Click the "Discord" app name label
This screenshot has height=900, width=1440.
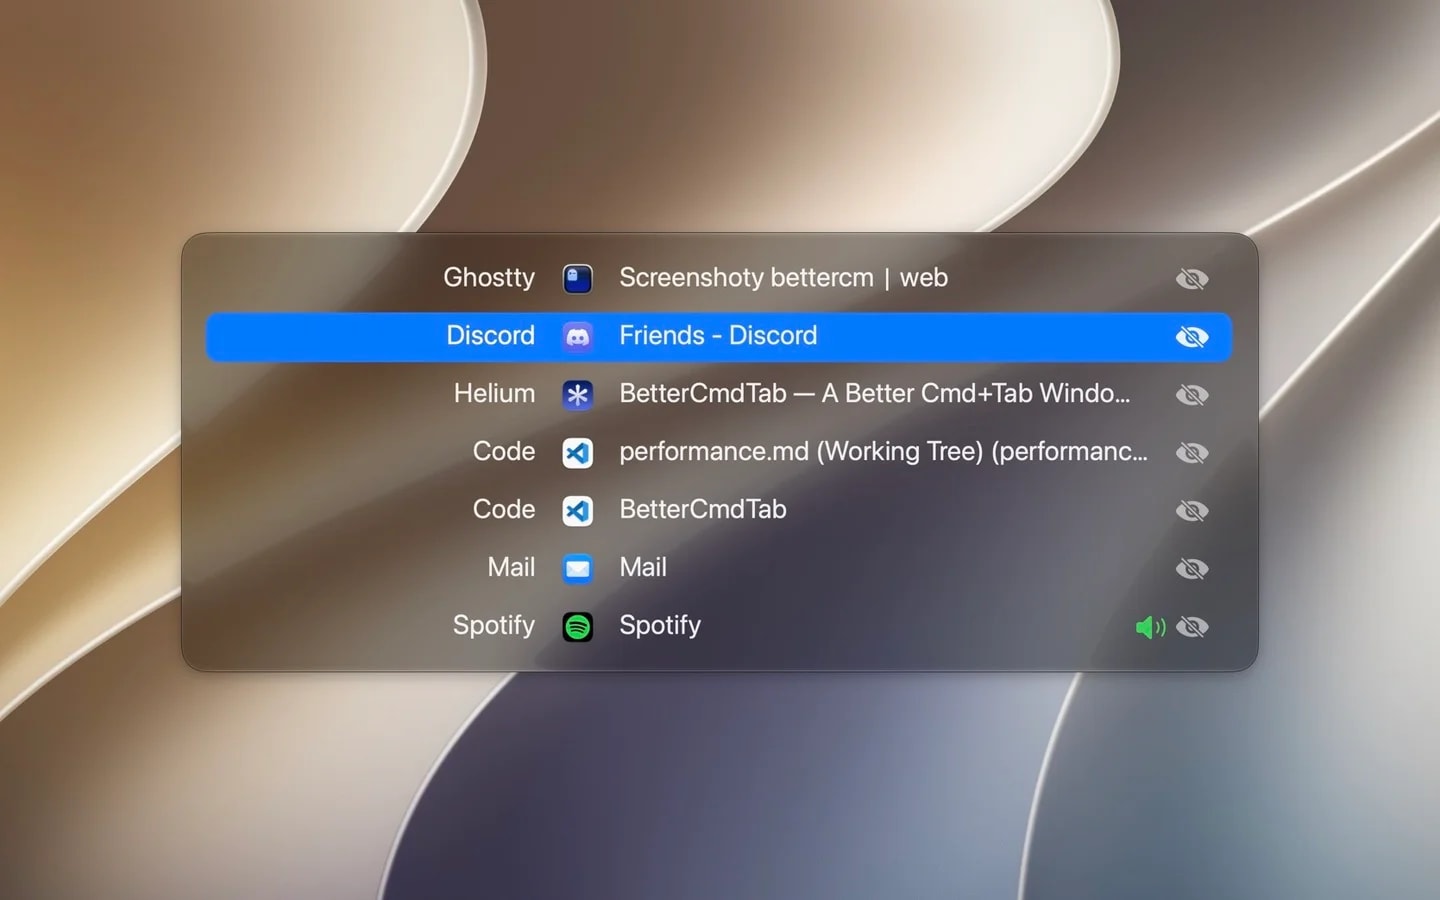(490, 335)
